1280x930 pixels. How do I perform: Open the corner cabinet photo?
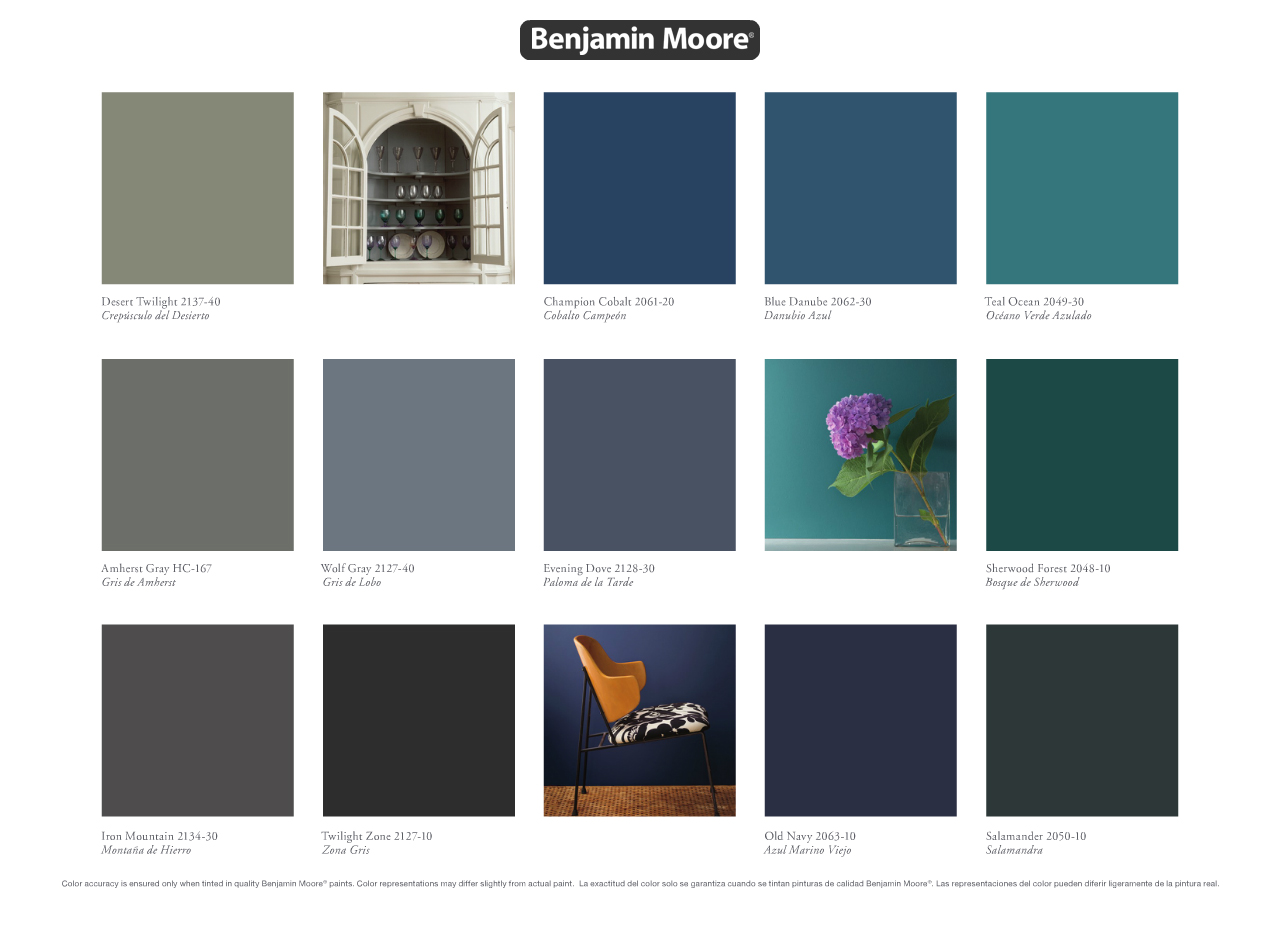coord(419,188)
